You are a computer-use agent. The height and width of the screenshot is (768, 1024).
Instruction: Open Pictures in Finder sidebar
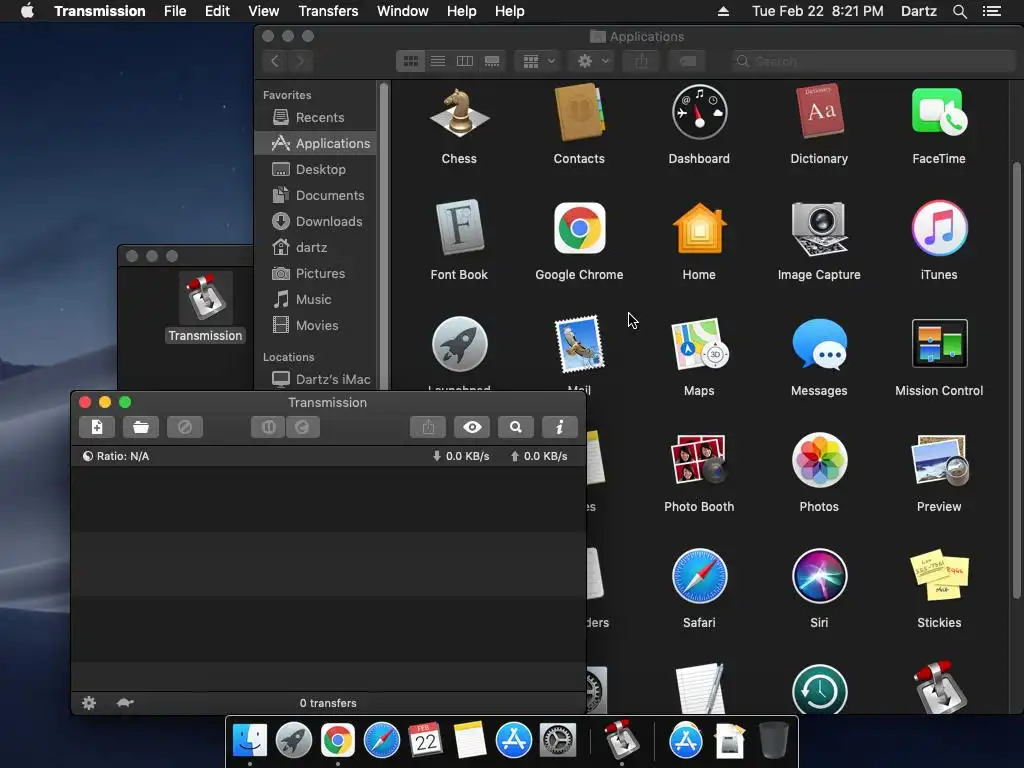click(x=315, y=274)
